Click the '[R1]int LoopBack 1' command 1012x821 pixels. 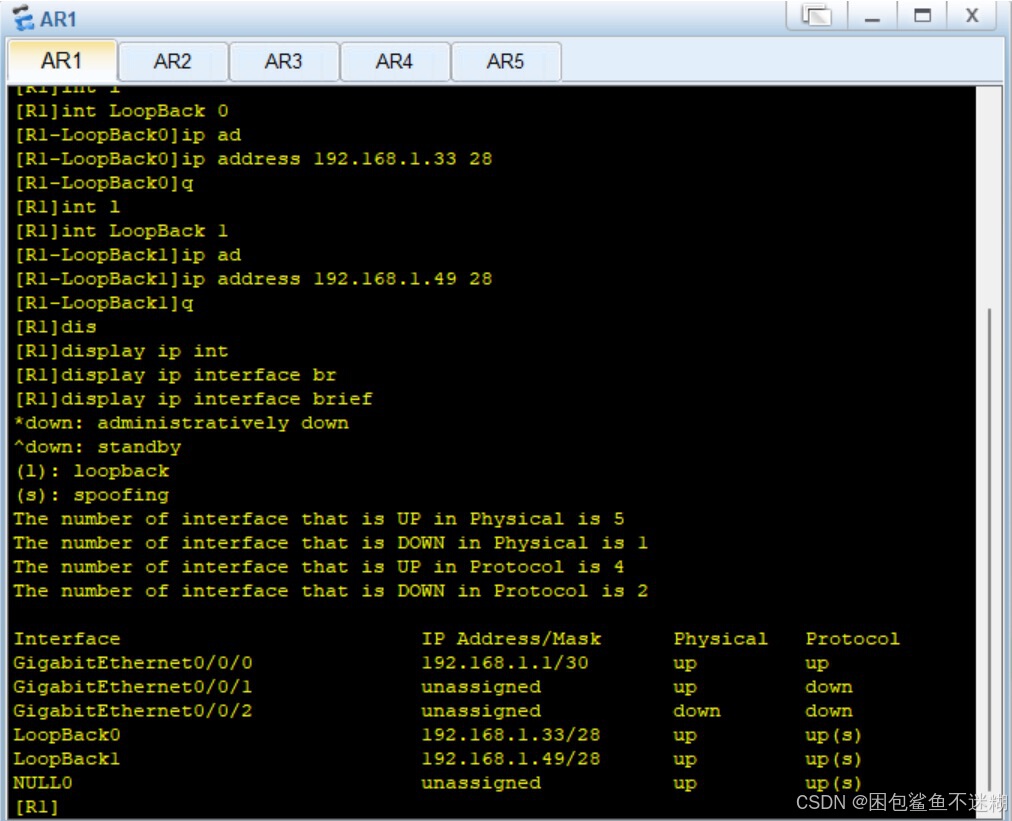[x=121, y=231]
